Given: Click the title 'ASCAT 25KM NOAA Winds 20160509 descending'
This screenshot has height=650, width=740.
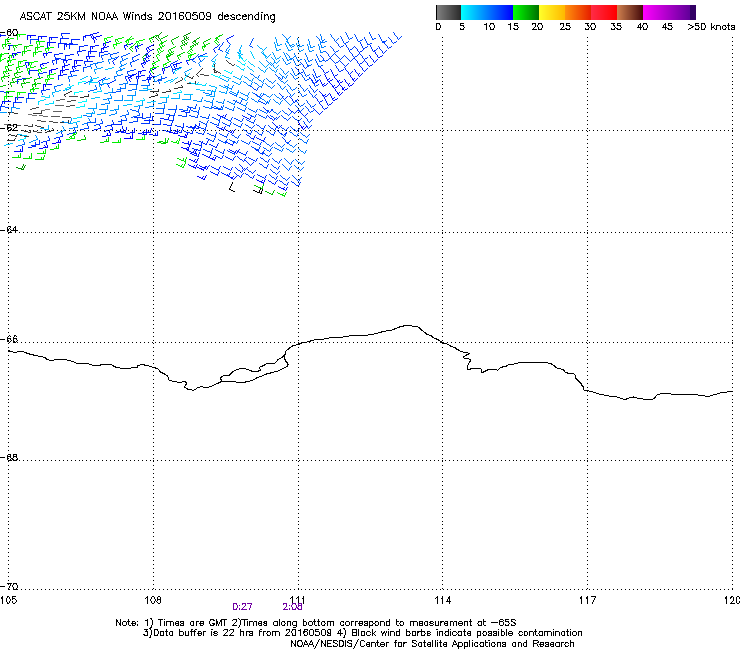Looking at the screenshot, I should pos(147,17).
